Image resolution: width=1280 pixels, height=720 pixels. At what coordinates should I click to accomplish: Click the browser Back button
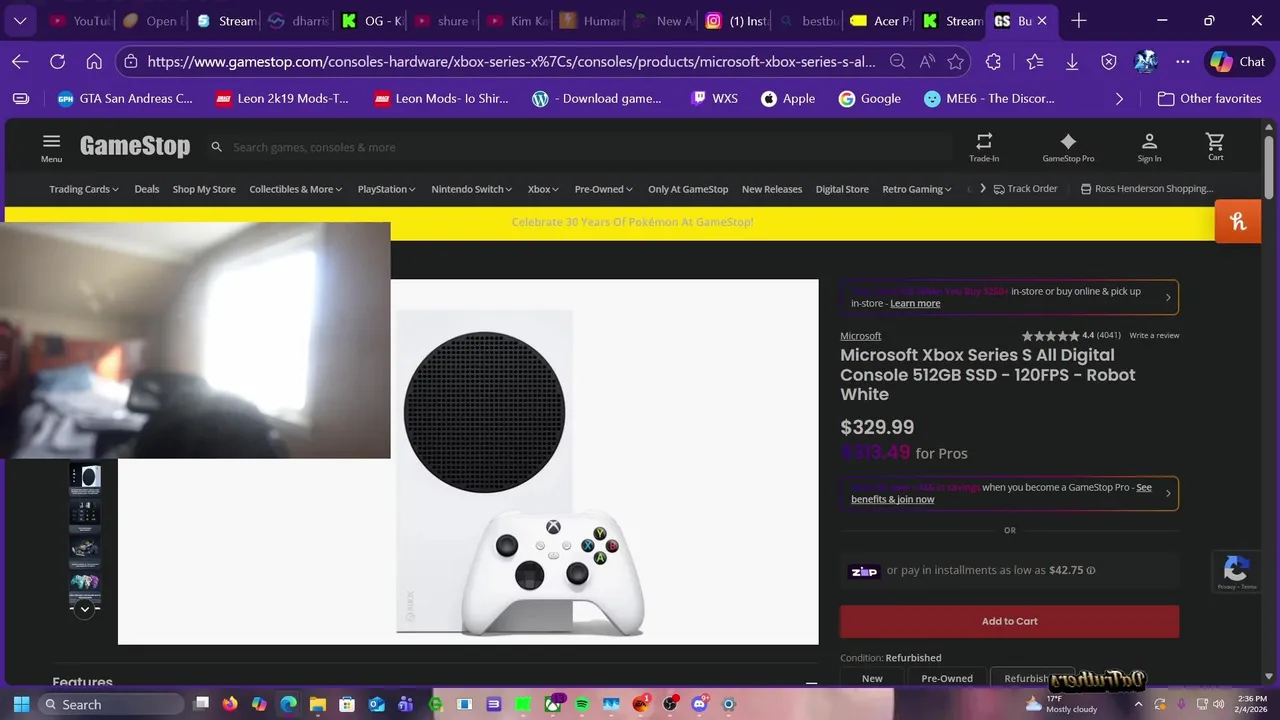pos(20,62)
